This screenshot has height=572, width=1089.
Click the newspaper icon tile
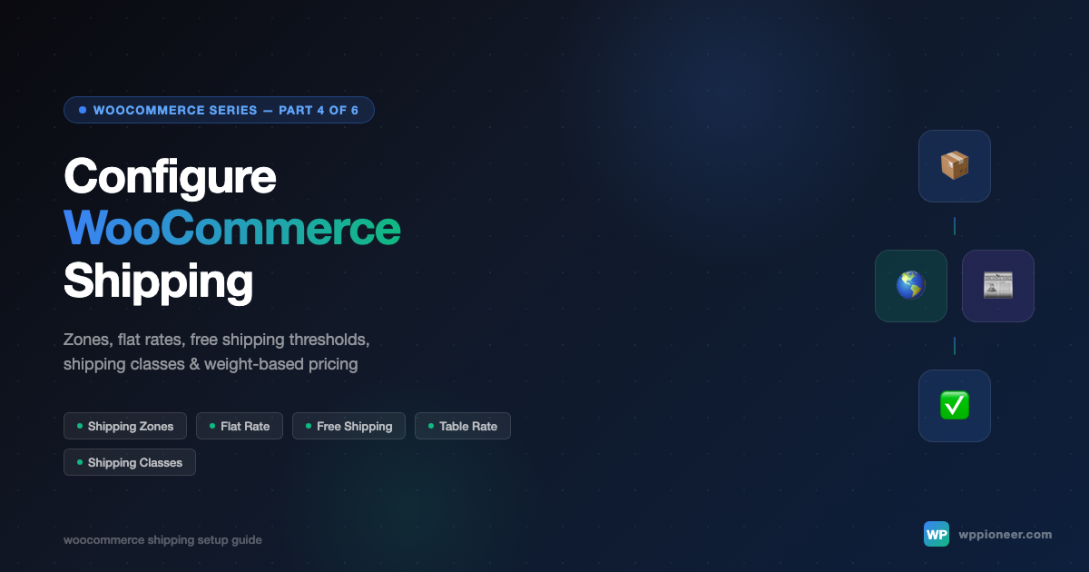point(998,285)
